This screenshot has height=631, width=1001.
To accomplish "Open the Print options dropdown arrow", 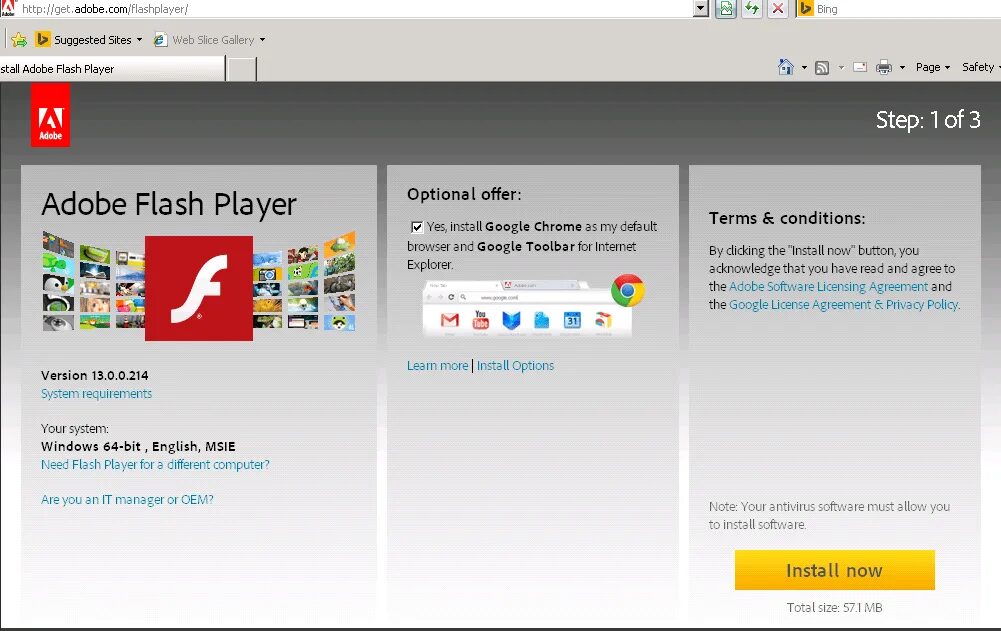I will (902, 67).
